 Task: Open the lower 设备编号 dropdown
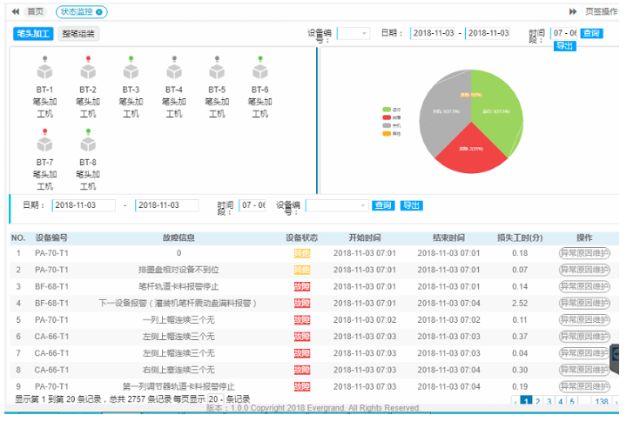(336, 205)
